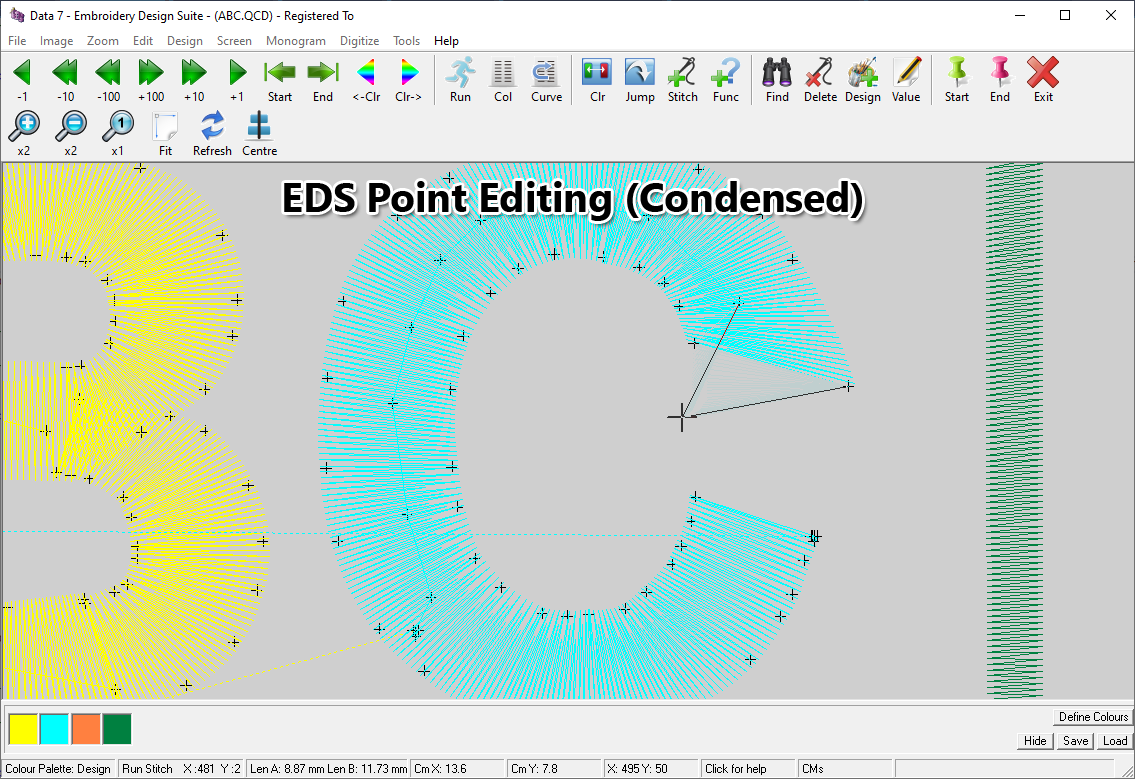Screen dimensions: 1135x779
Task: Select the yellow colour swatch
Action: click(x=23, y=729)
